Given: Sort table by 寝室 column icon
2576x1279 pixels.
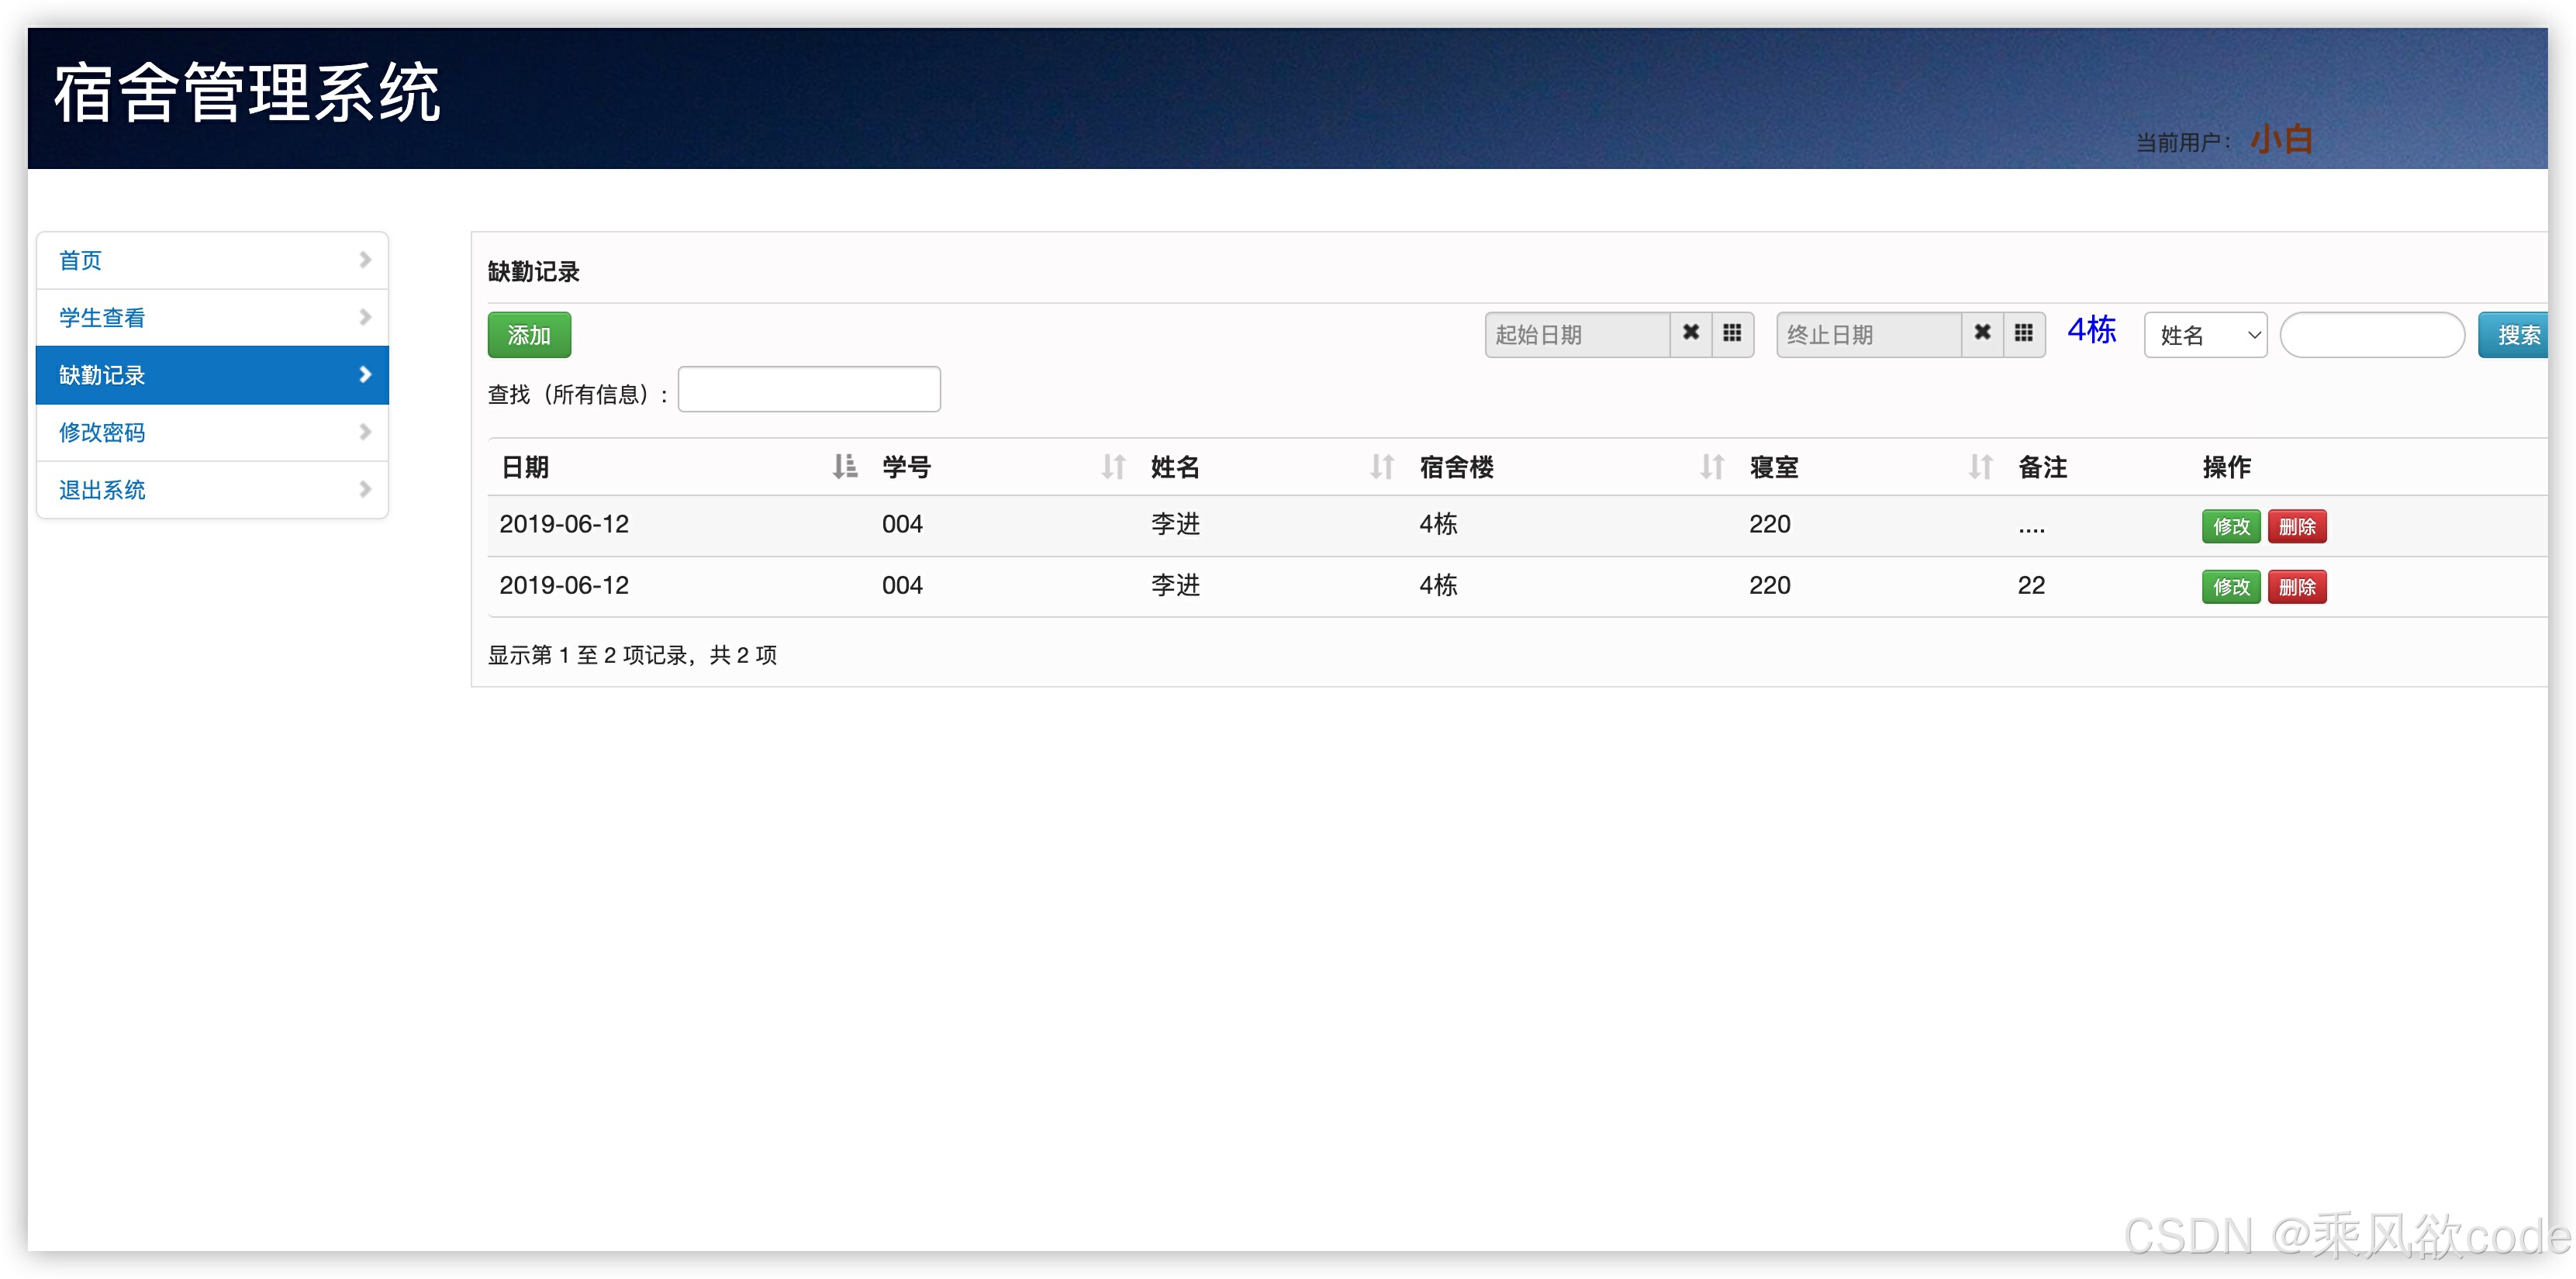Looking at the screenshot, I should coord(1980,467).
